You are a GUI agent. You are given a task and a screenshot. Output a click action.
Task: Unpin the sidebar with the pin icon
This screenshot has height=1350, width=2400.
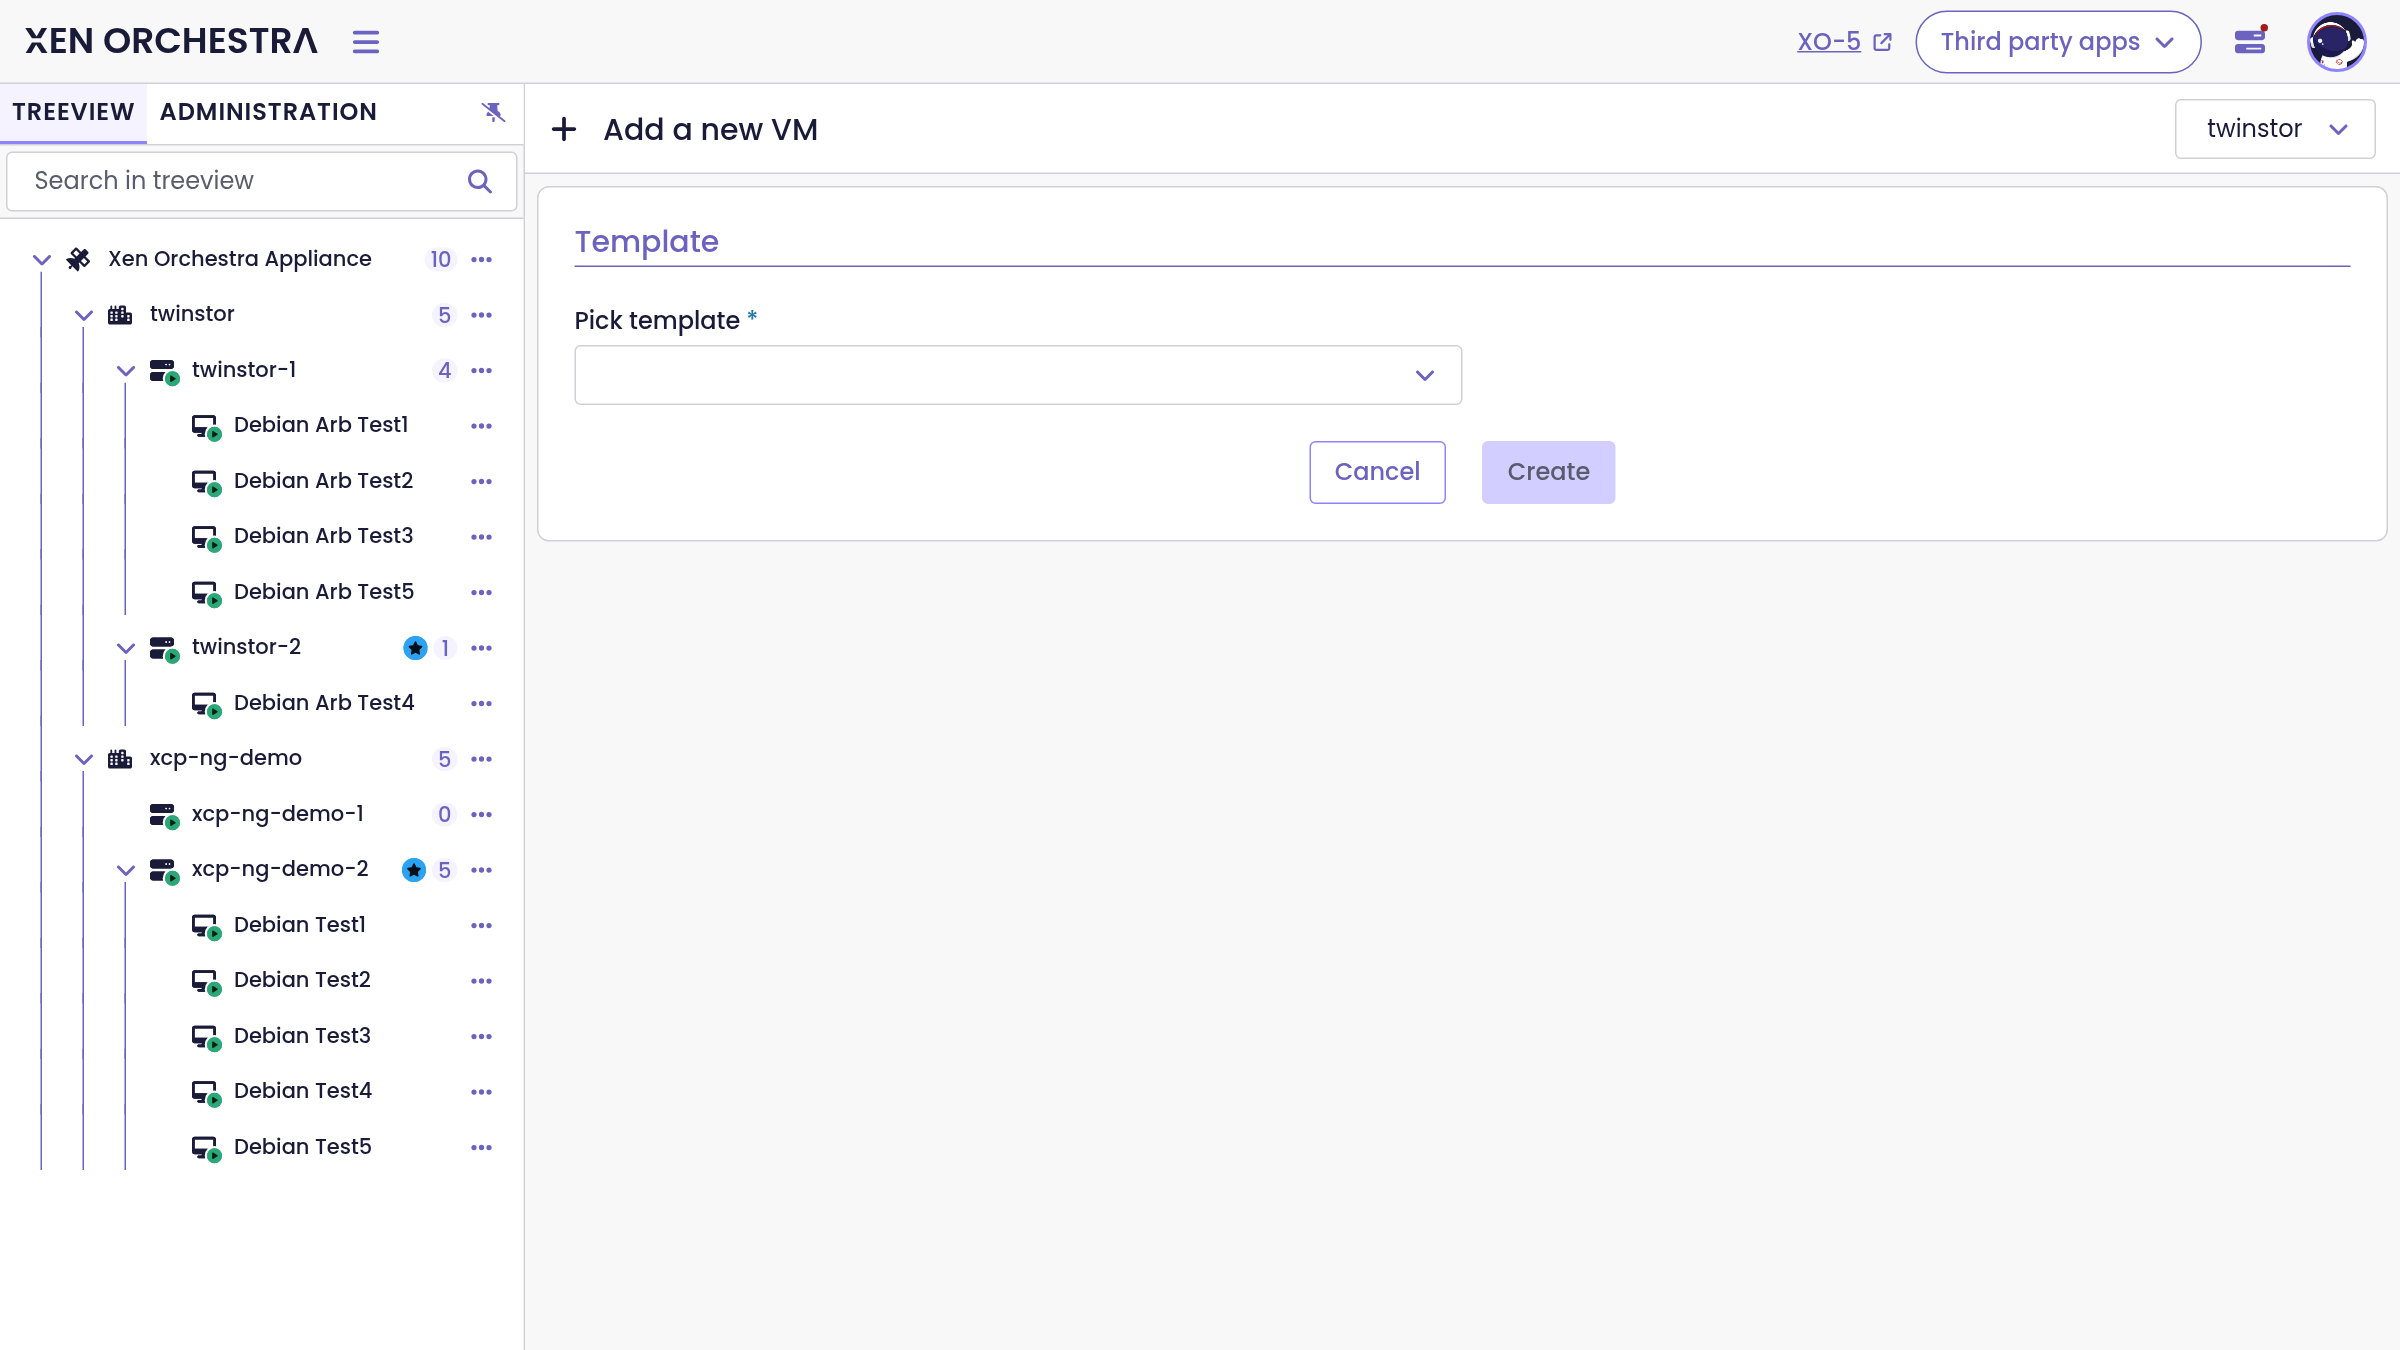pyautogui.click(x=493, y=112)
